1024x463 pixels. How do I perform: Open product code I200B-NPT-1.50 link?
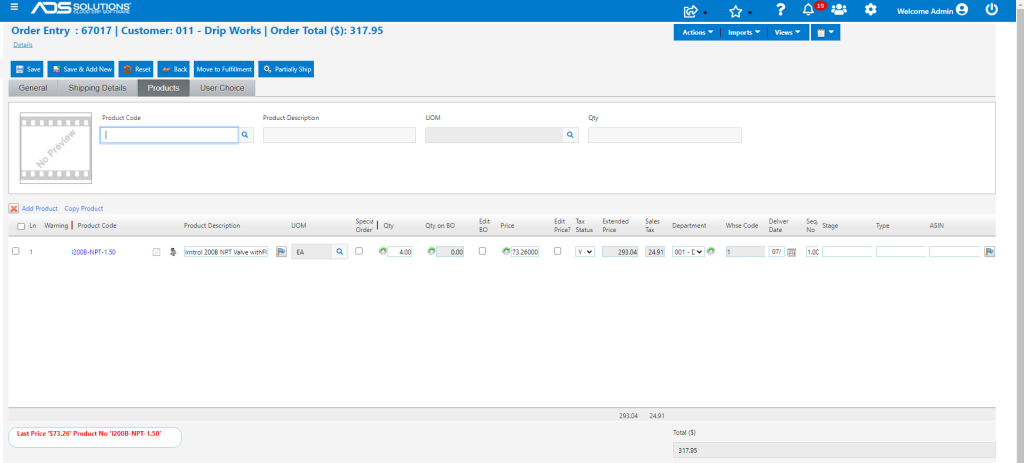click(93, 252)
